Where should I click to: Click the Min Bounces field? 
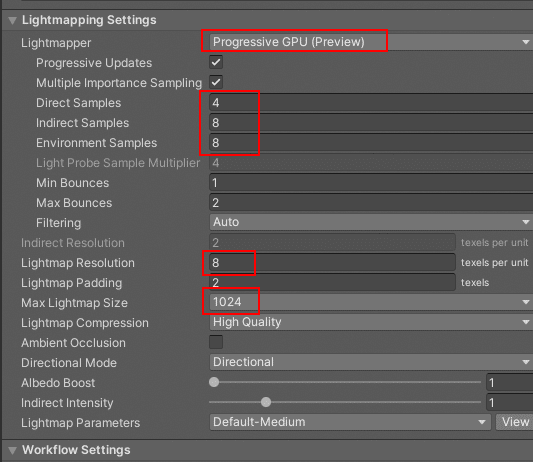pyautogui.click(x=371, y=183)
